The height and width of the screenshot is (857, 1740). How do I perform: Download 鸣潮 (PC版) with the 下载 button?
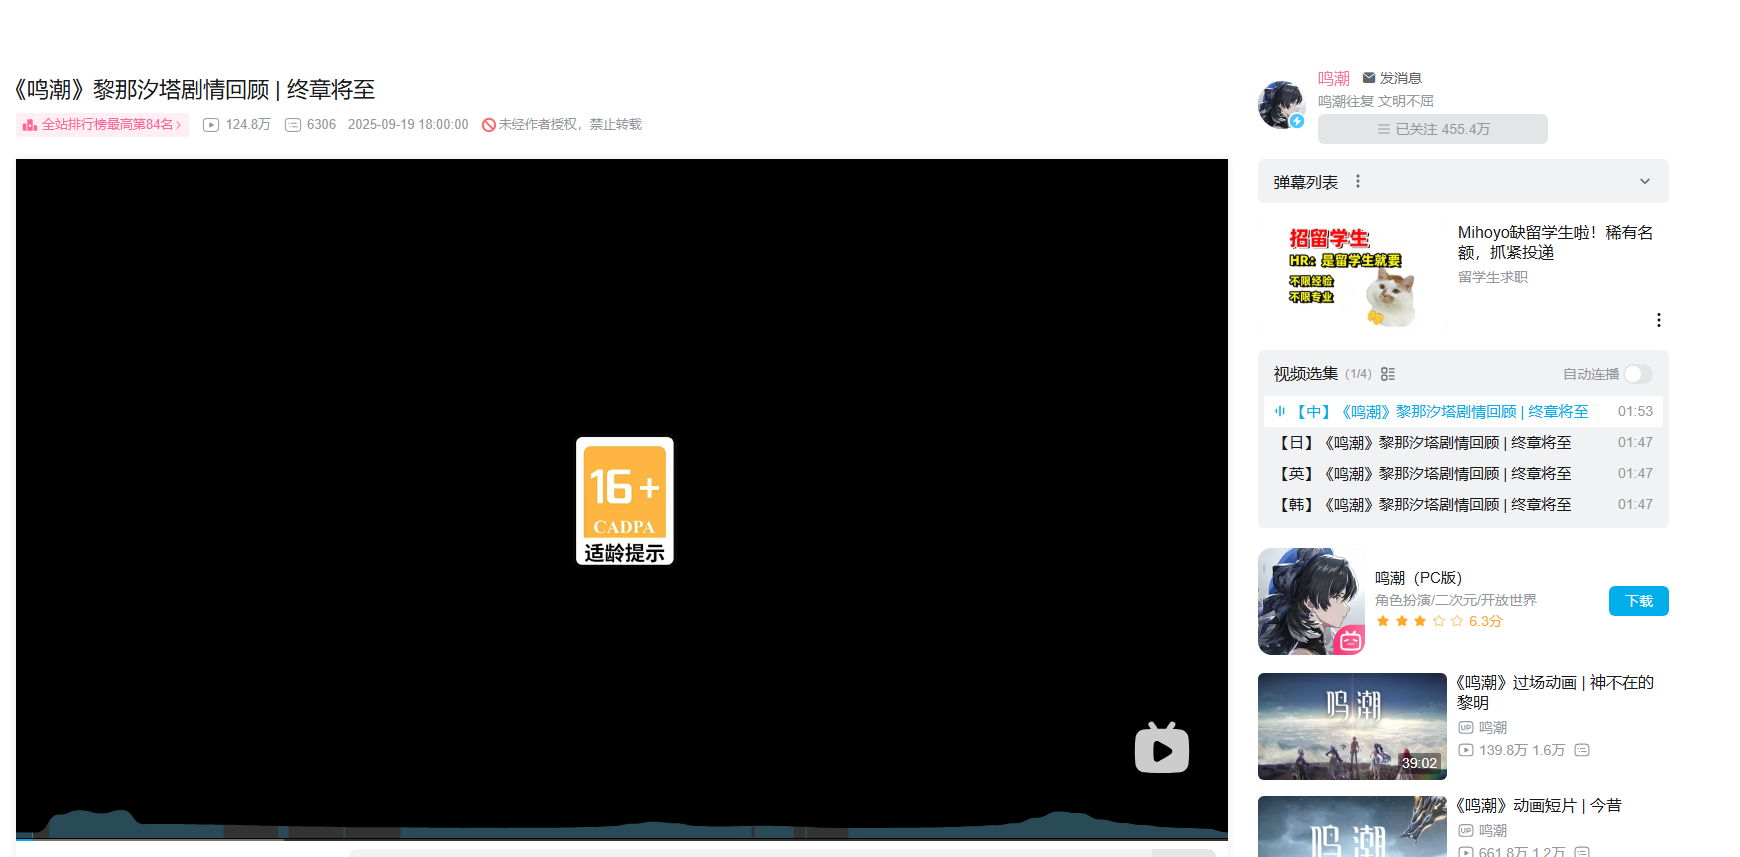[1639, 601]
